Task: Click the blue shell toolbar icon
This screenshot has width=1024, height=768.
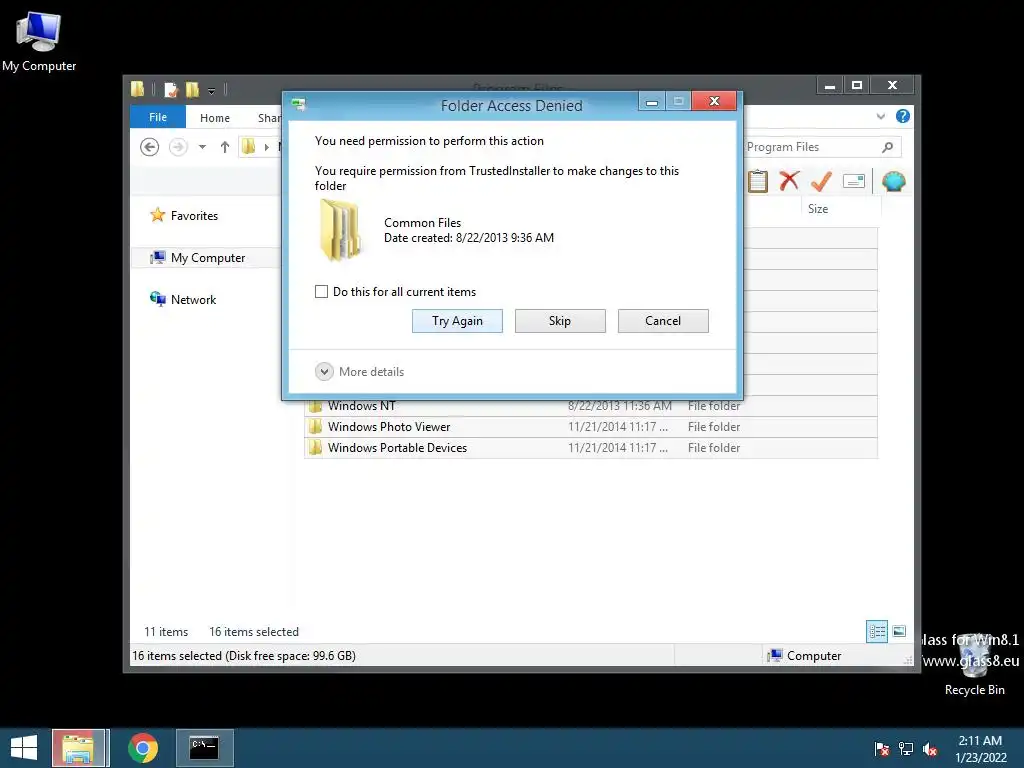Action: 893,181
